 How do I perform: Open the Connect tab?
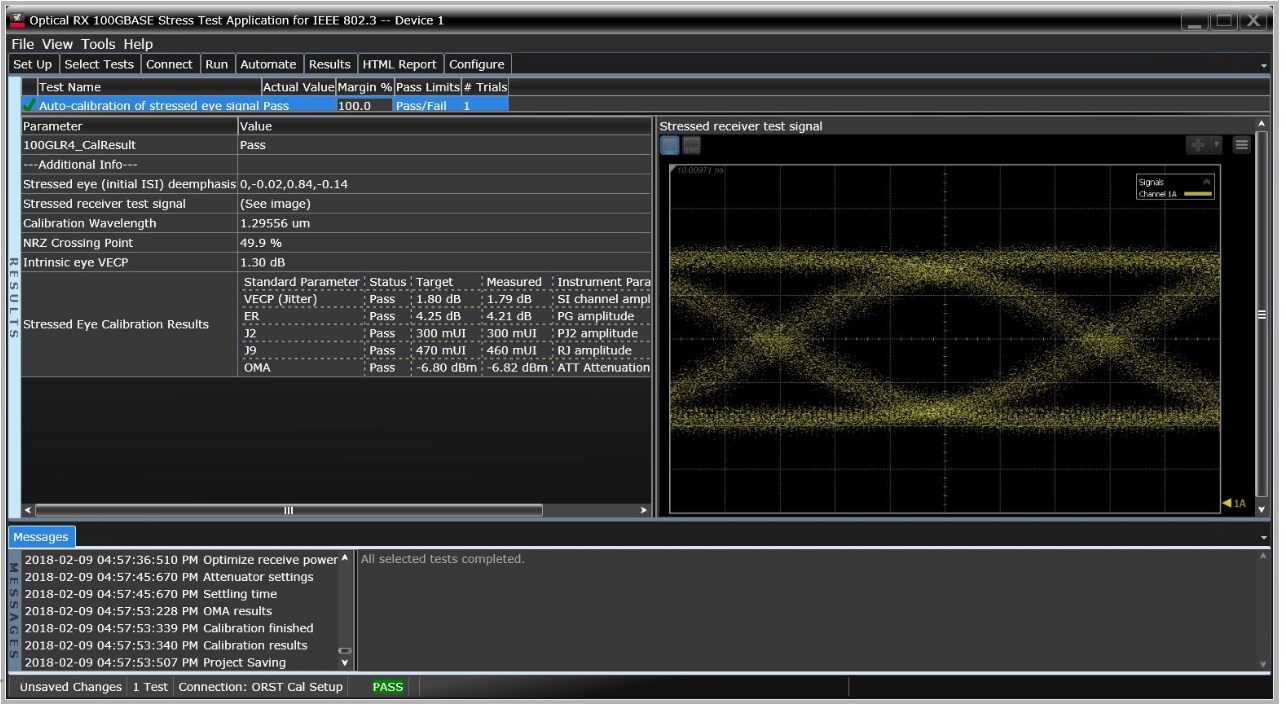tap(168, 63)
